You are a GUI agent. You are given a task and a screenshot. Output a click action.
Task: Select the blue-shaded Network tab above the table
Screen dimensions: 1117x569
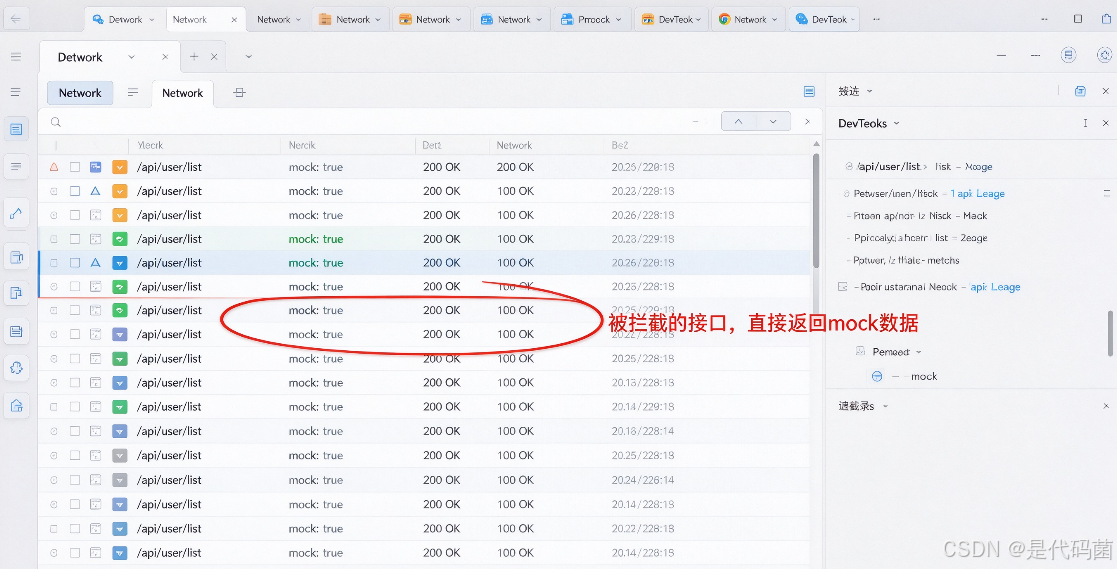[80, 93]
